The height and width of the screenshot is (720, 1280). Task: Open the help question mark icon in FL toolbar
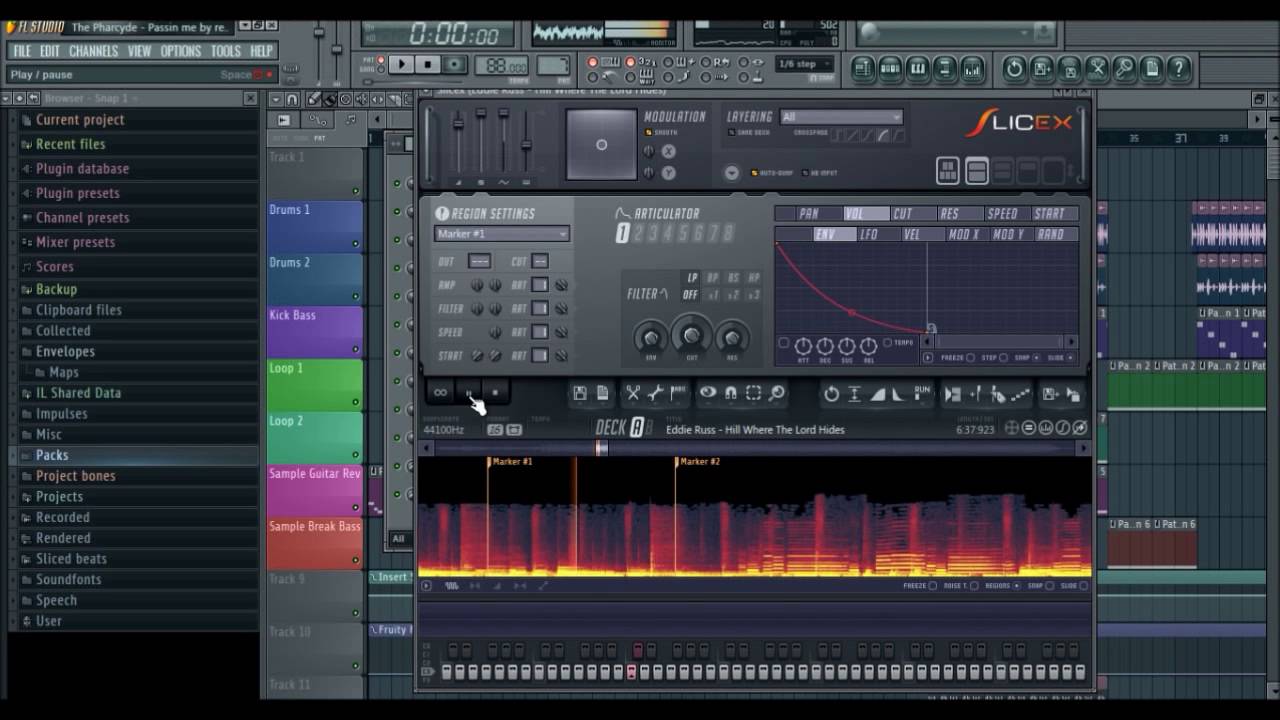(x=1179, y=68)
